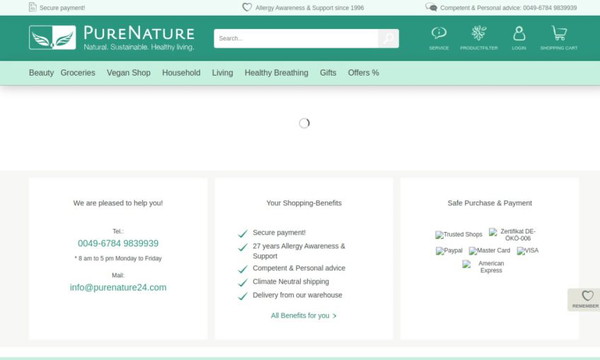Open the Groceries menu
This screenshot has height=360, width=600.
coord(78,73)
